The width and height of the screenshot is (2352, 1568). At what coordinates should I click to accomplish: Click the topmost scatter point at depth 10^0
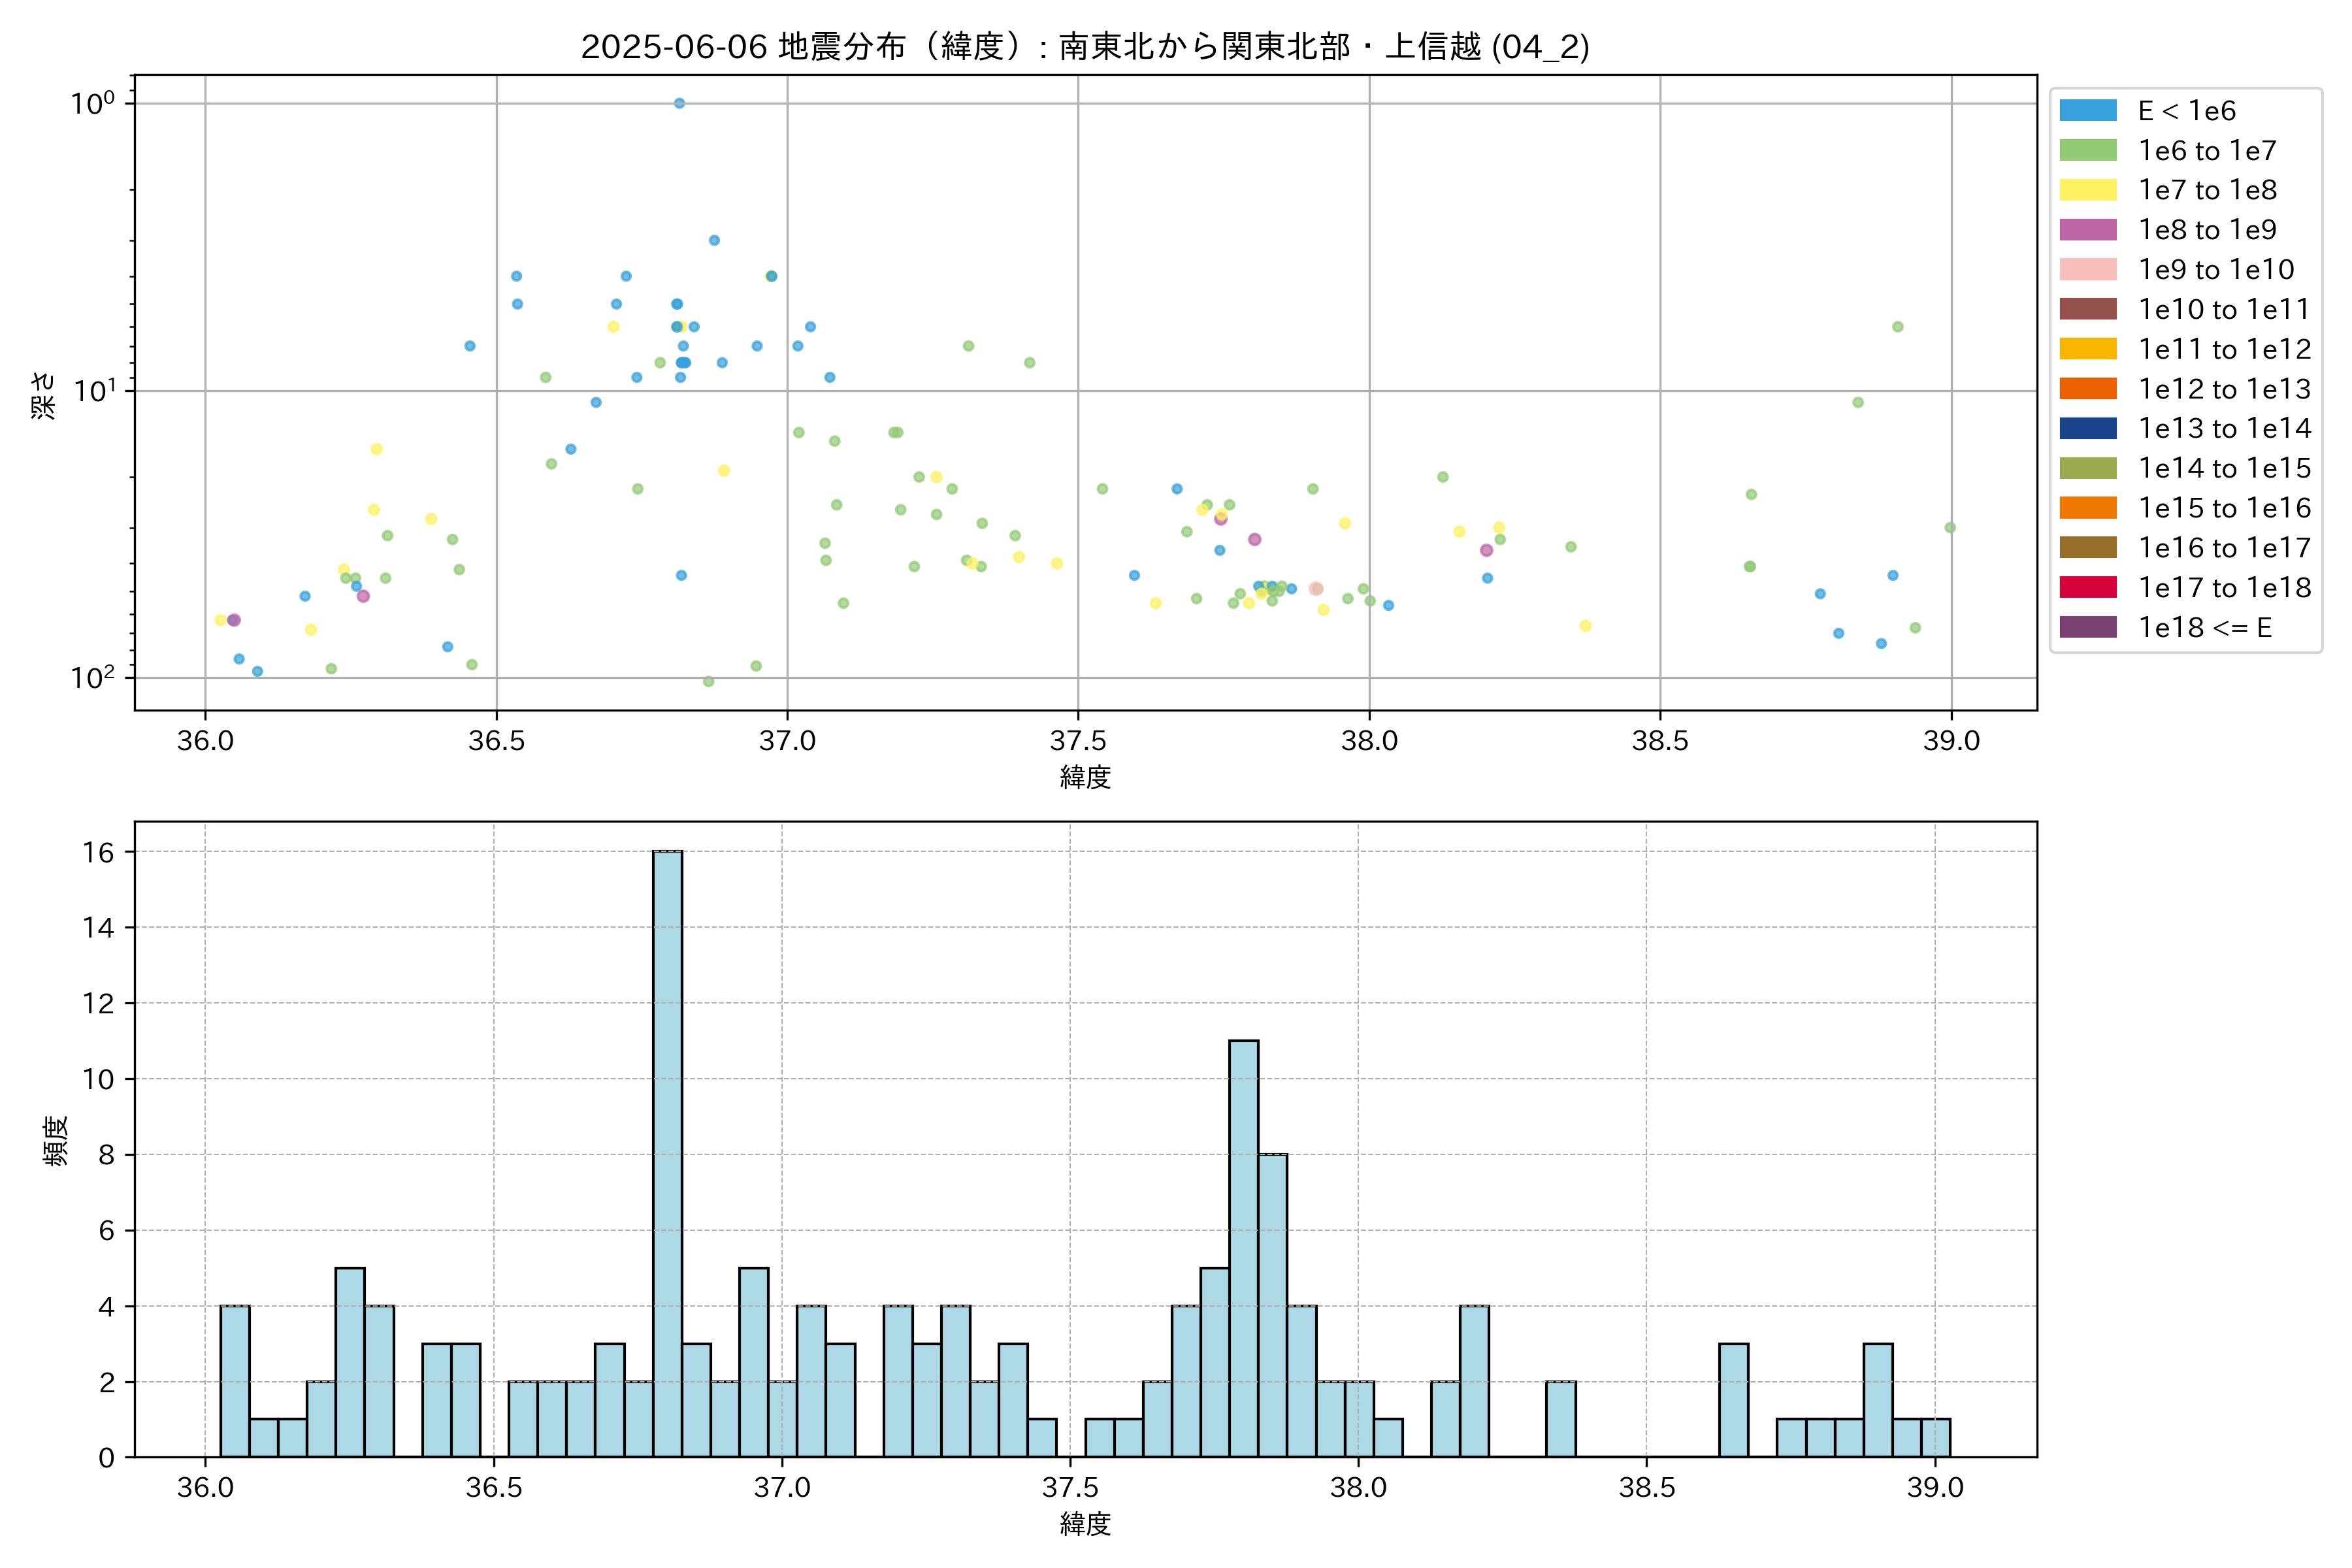[679, 103]
